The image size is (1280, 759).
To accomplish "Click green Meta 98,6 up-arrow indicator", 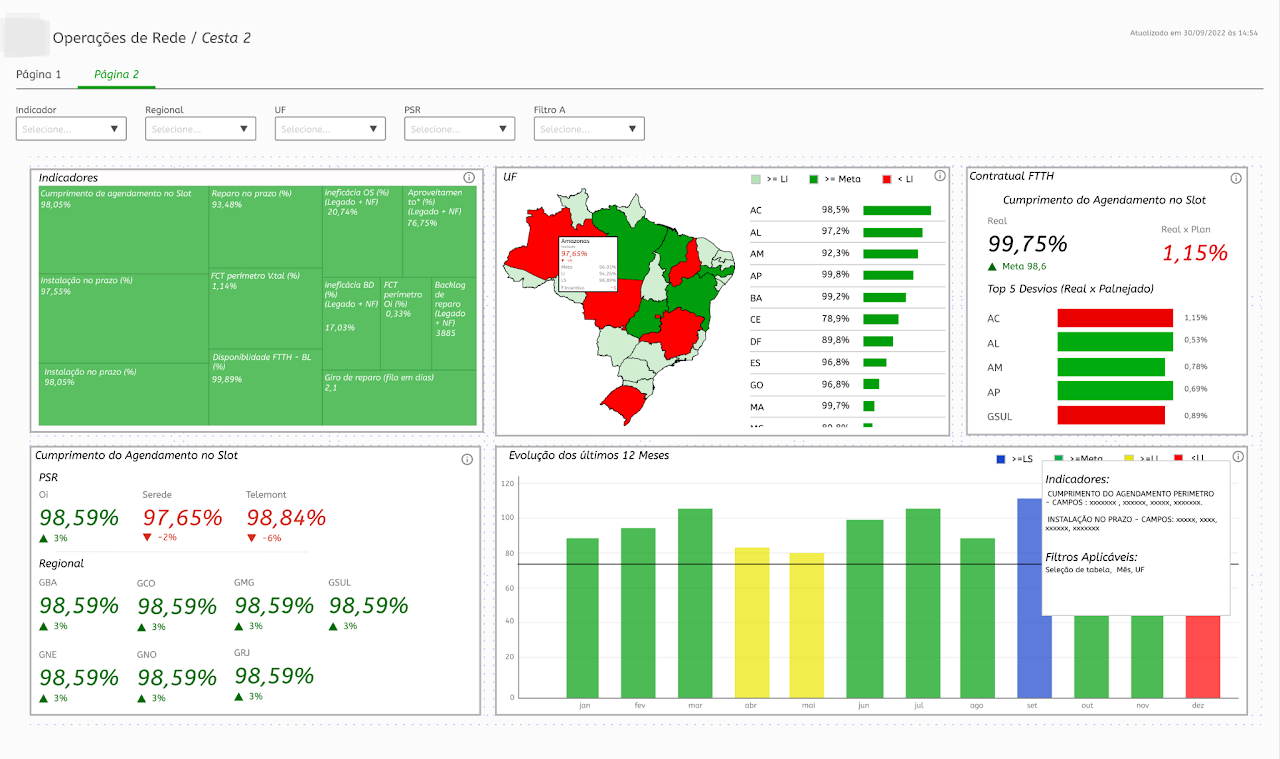I will click(992, 266).
